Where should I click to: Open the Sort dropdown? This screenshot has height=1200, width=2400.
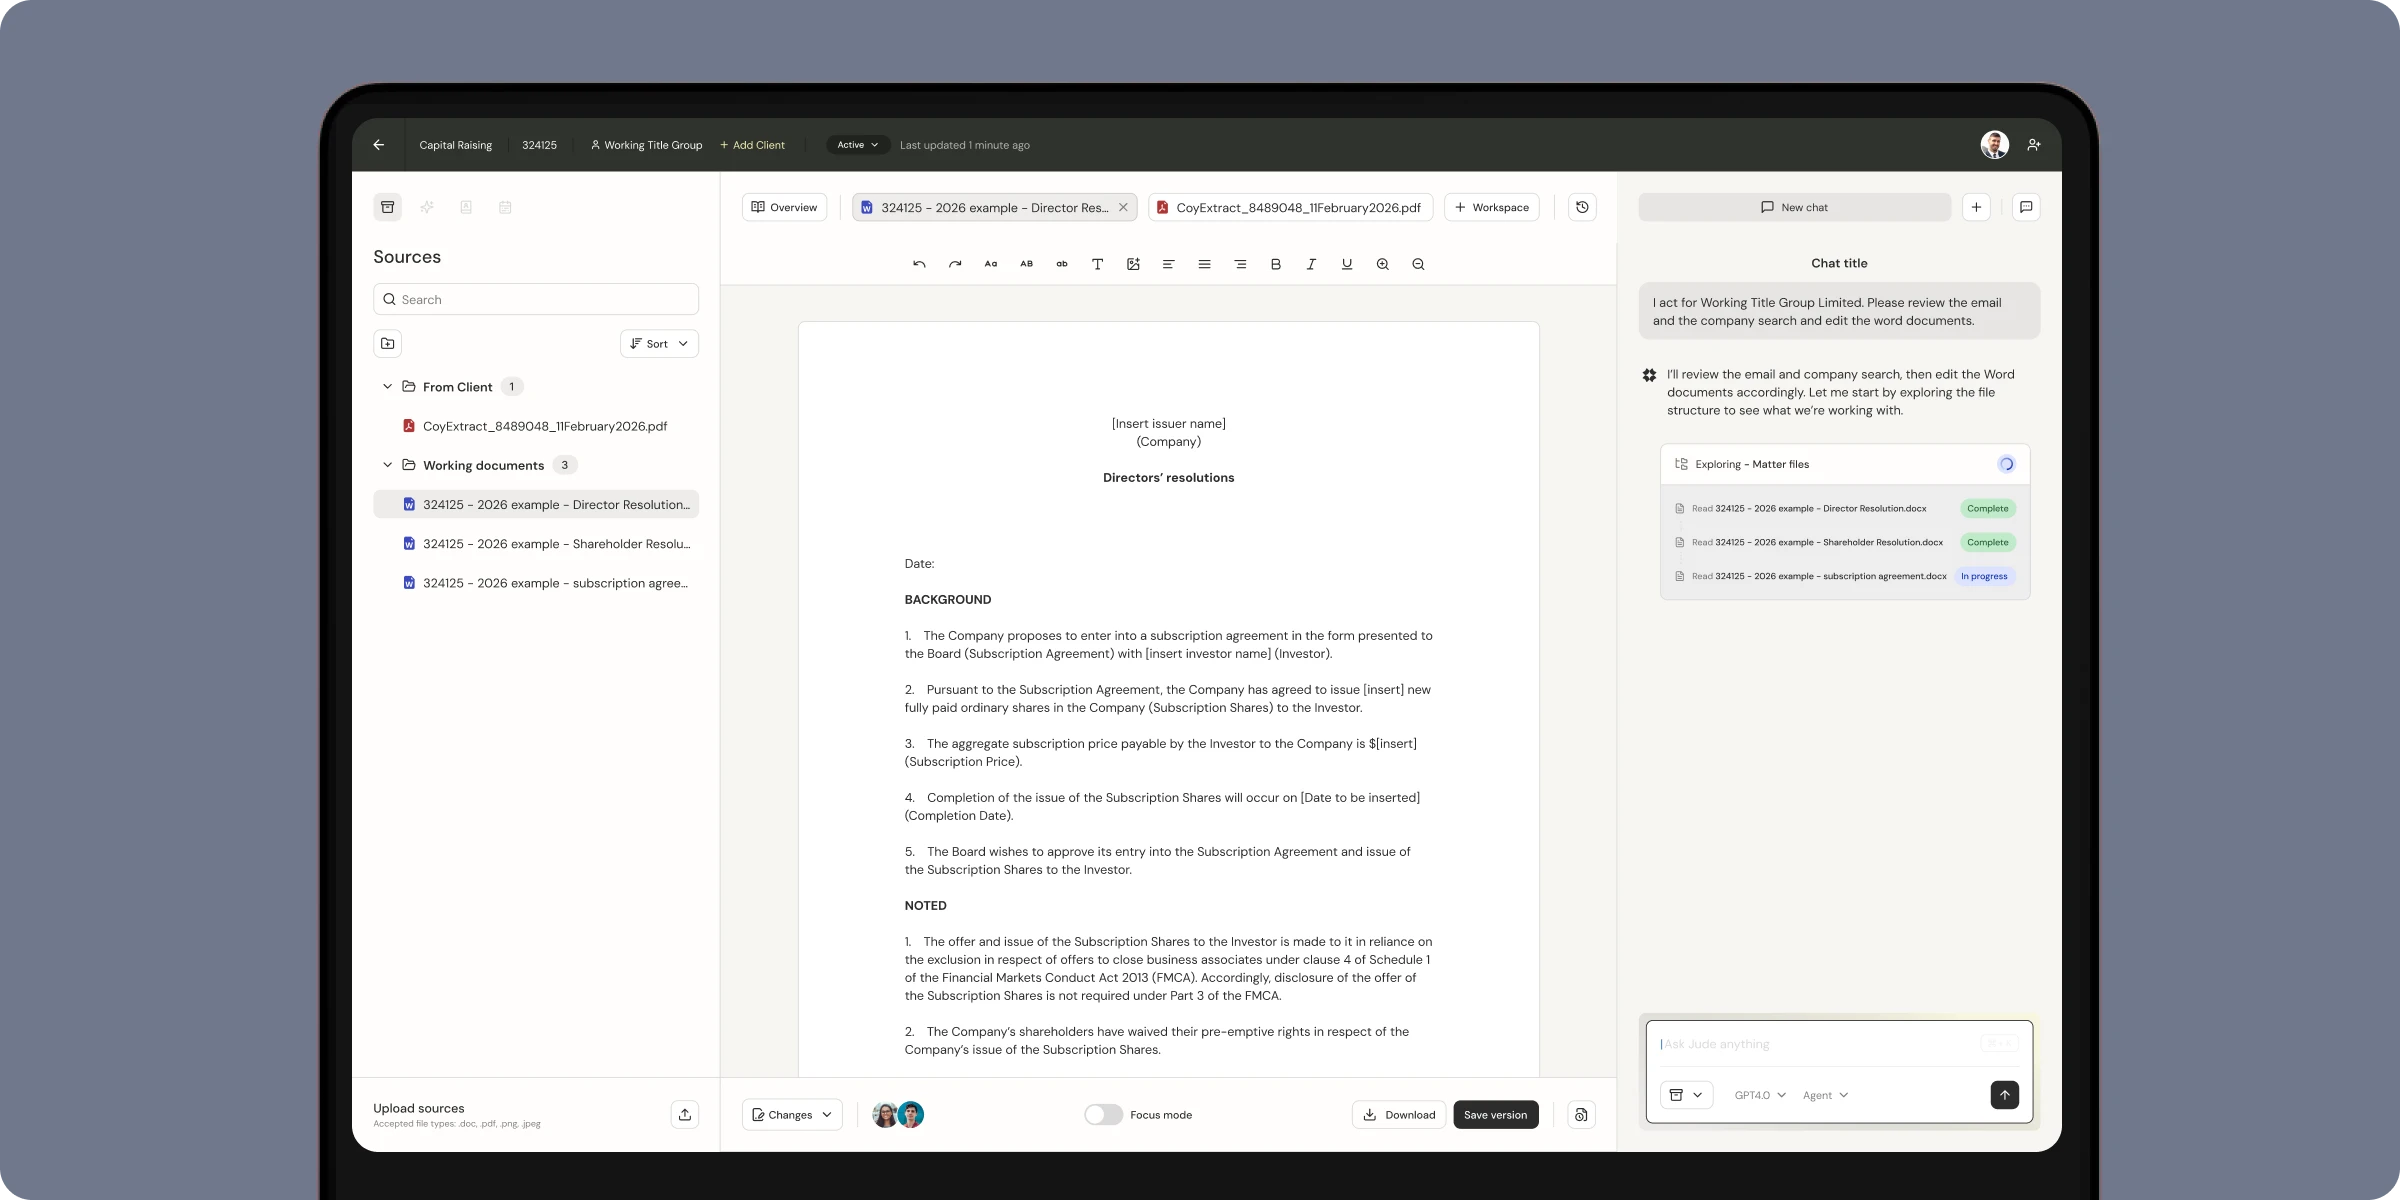(659, 343)
